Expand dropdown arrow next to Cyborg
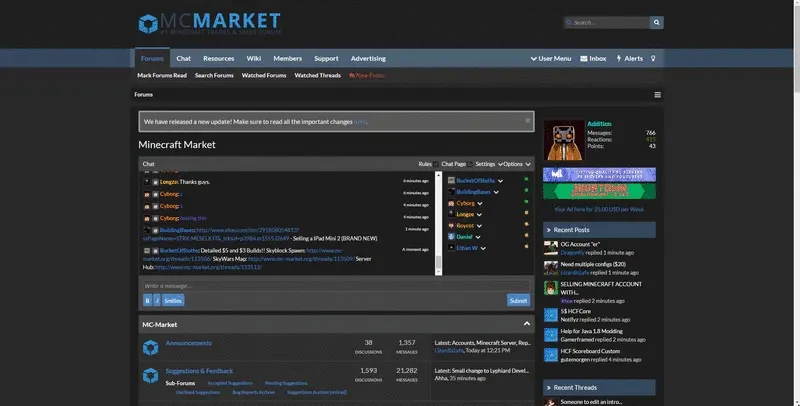800x406 pixels. pyautogui.click(x=480, y=204)
